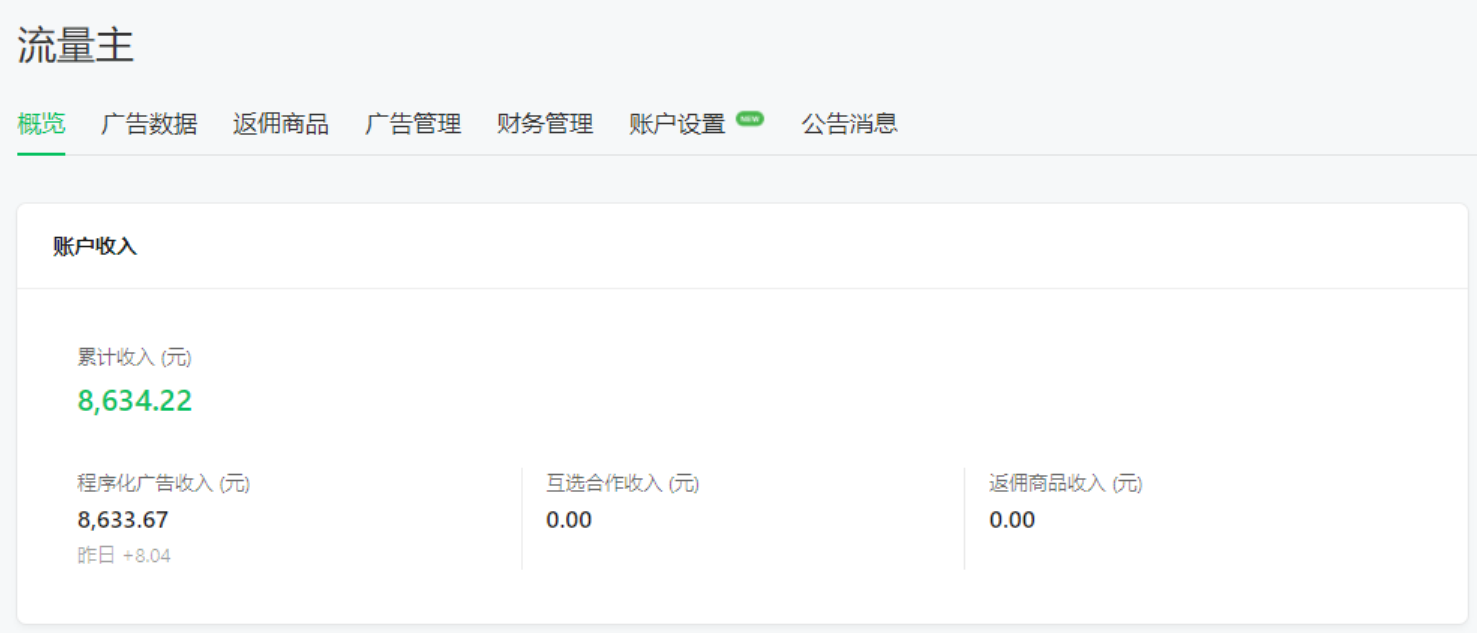Image resolution: width=1477 pixels, height=633 pixels.
Task: Click the 返佣商品收入 (元) label
Action: pos(1066,484)
